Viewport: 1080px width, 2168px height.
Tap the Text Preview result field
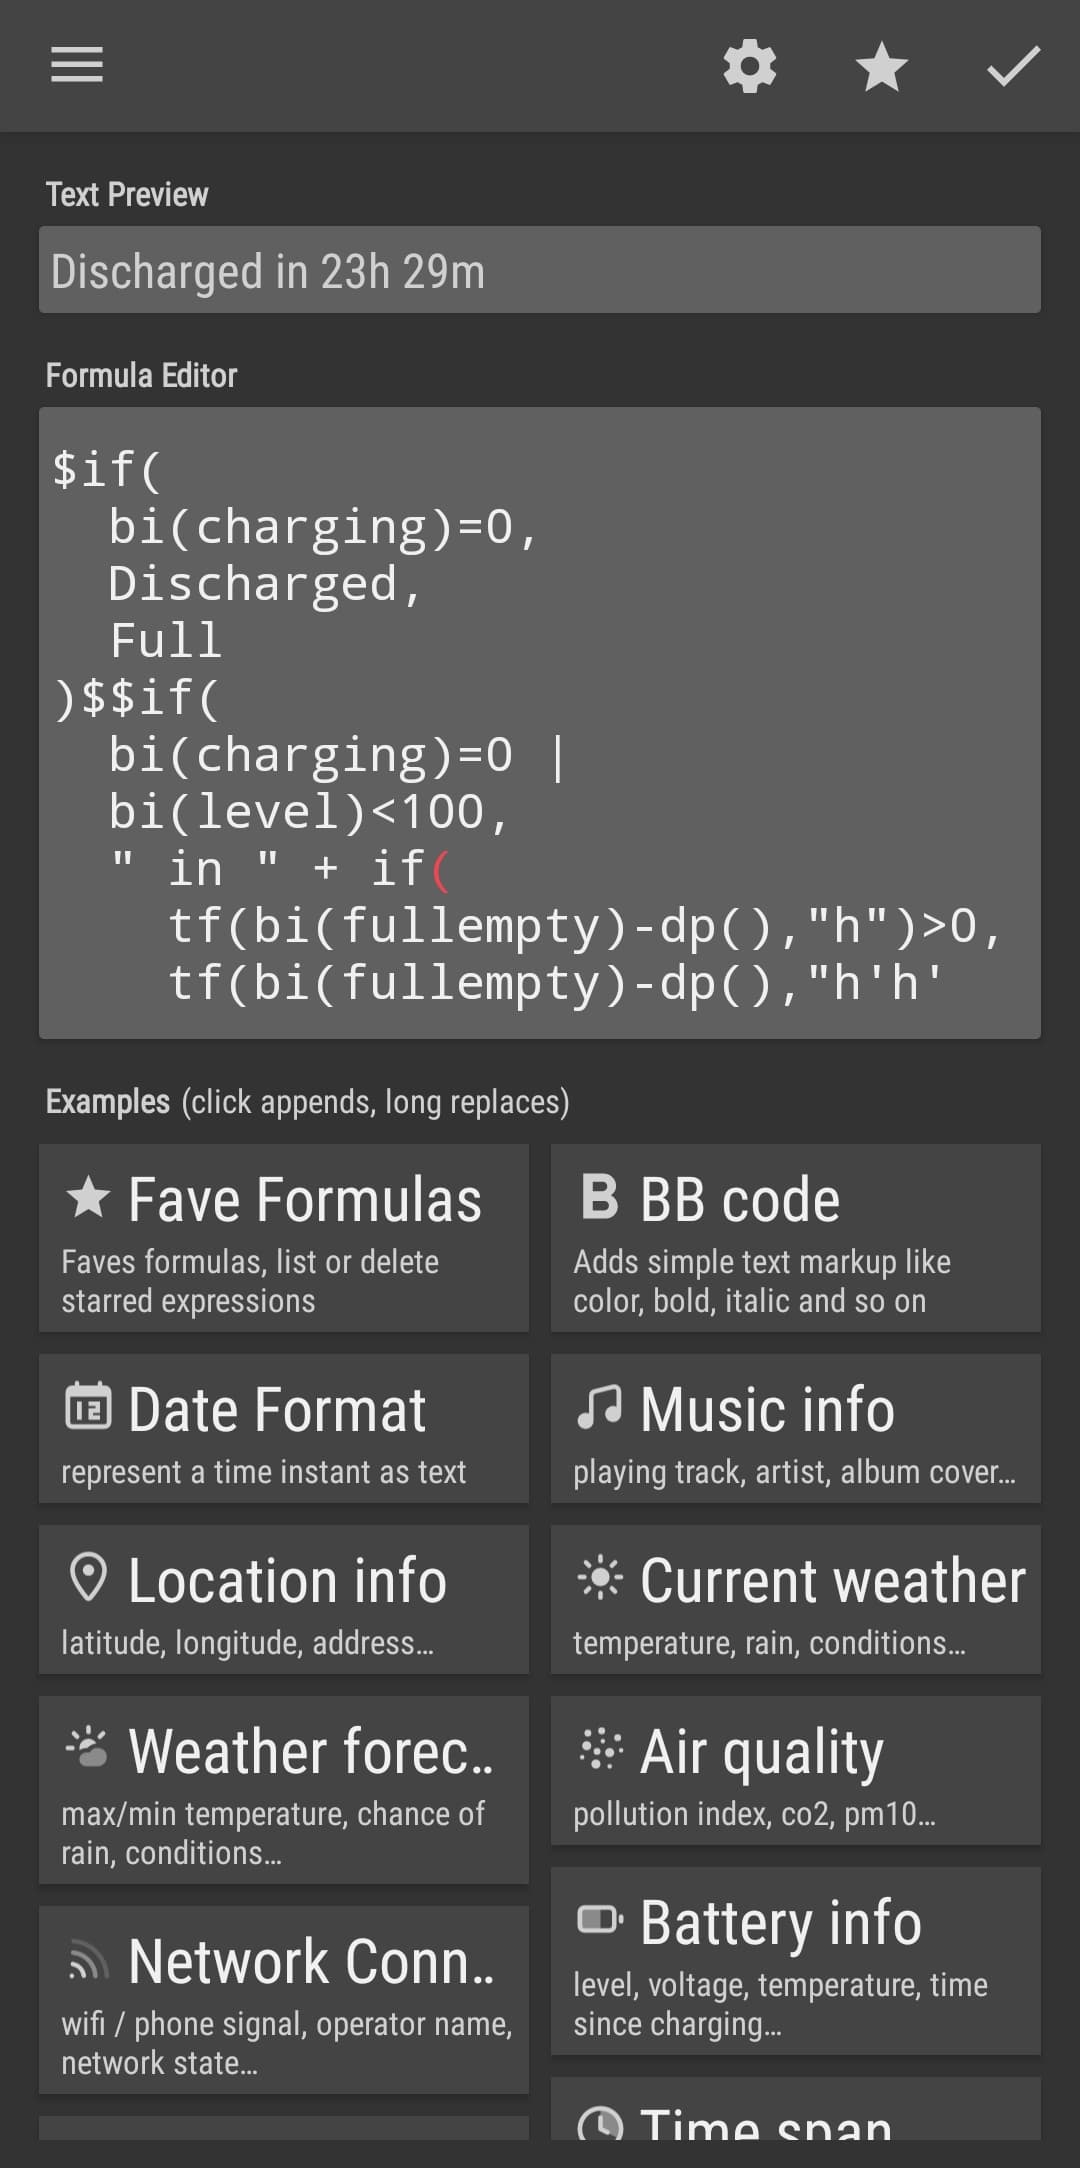point(540,270)
